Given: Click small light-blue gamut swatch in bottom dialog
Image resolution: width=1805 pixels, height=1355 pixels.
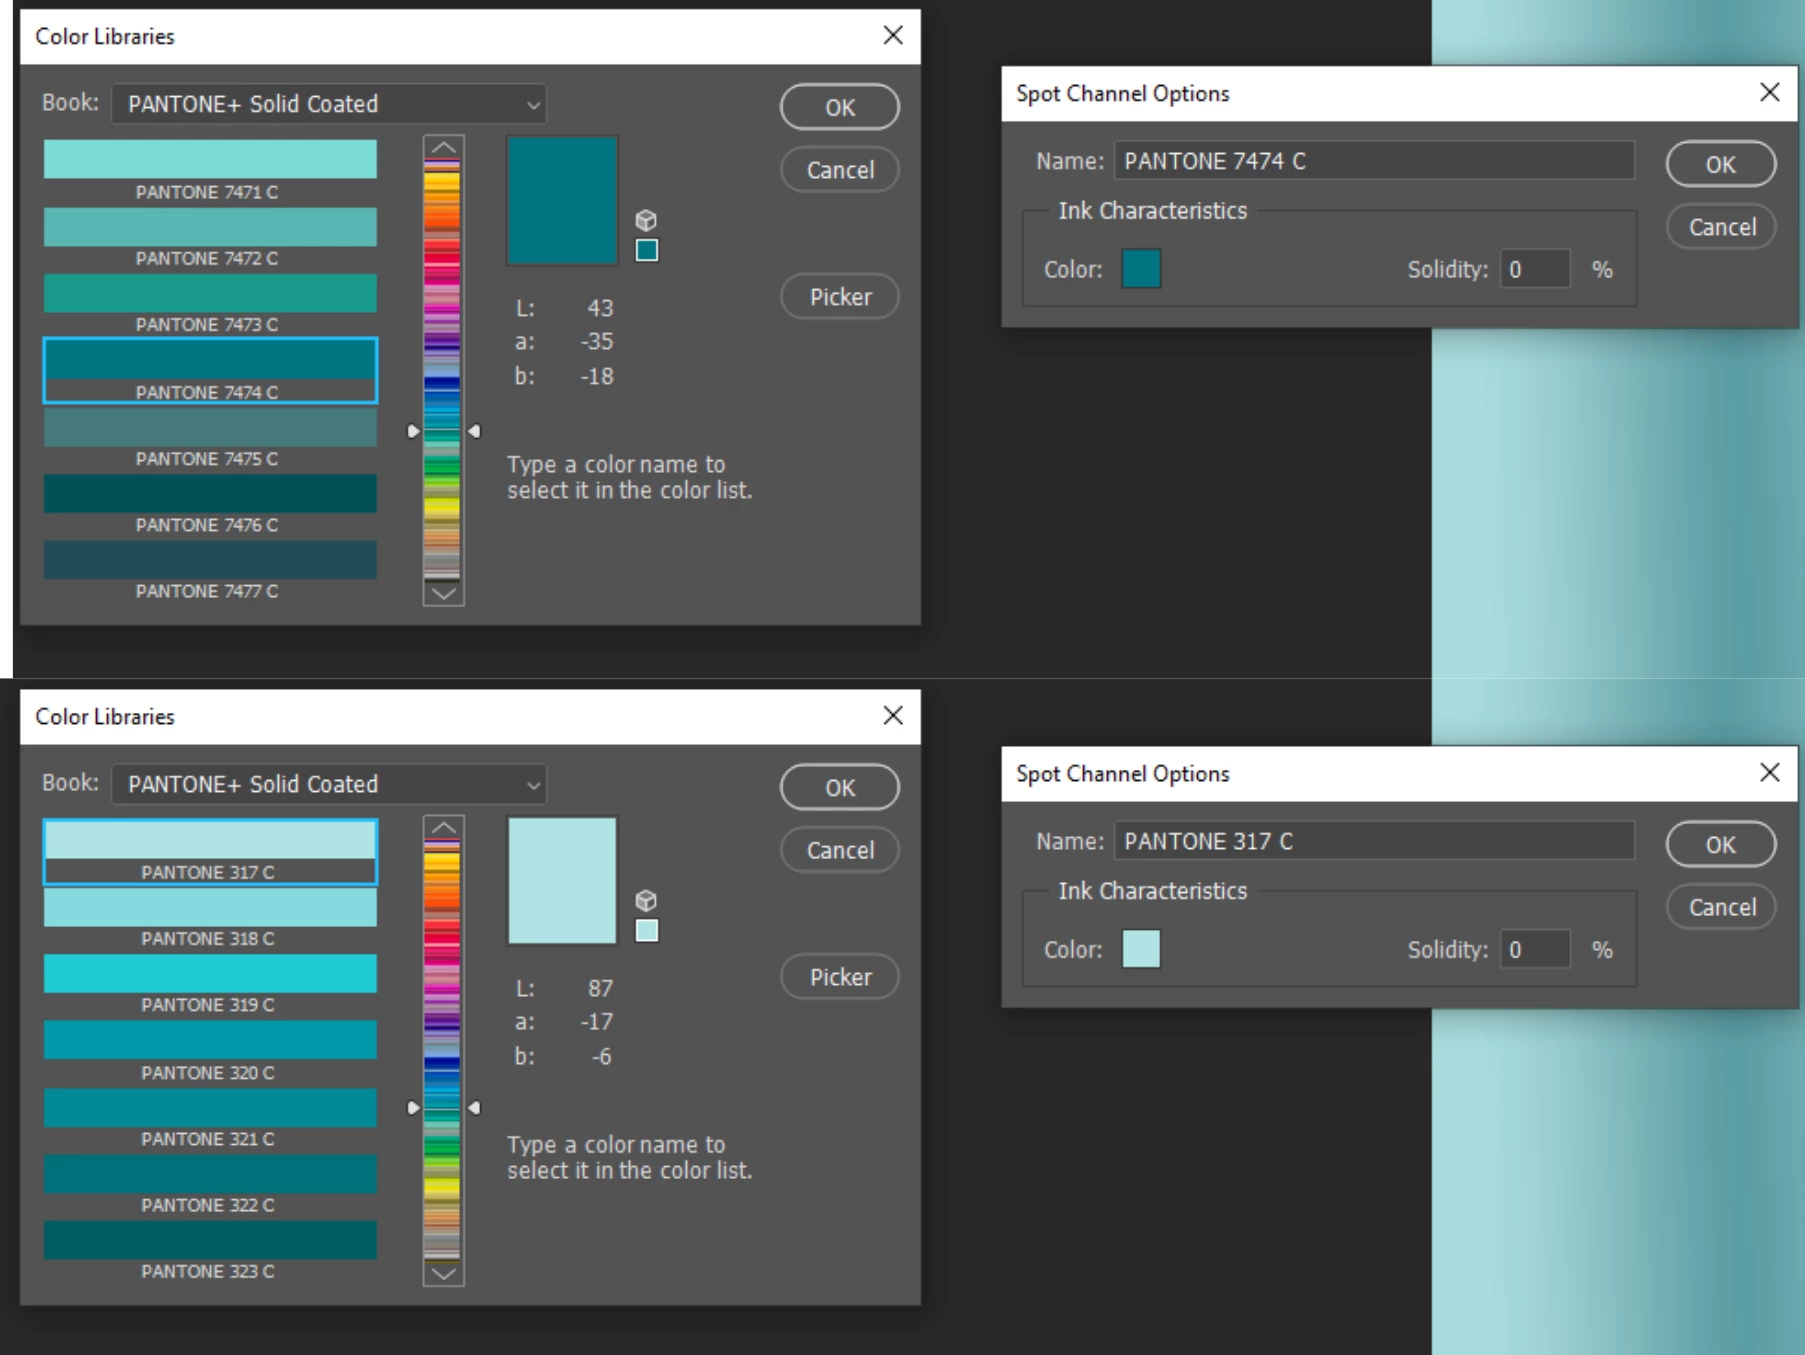Looking at the screenshot, I should pos(647,930).
